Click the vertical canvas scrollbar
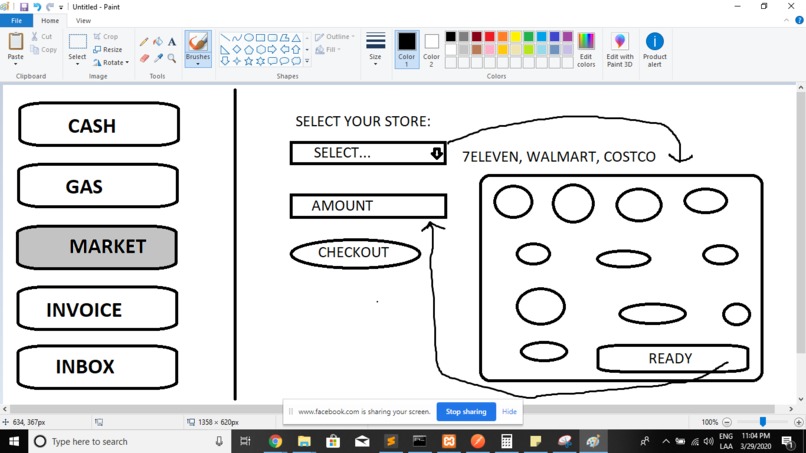The height and width of the screenshot is (453, 806). (x=800, y=224)
